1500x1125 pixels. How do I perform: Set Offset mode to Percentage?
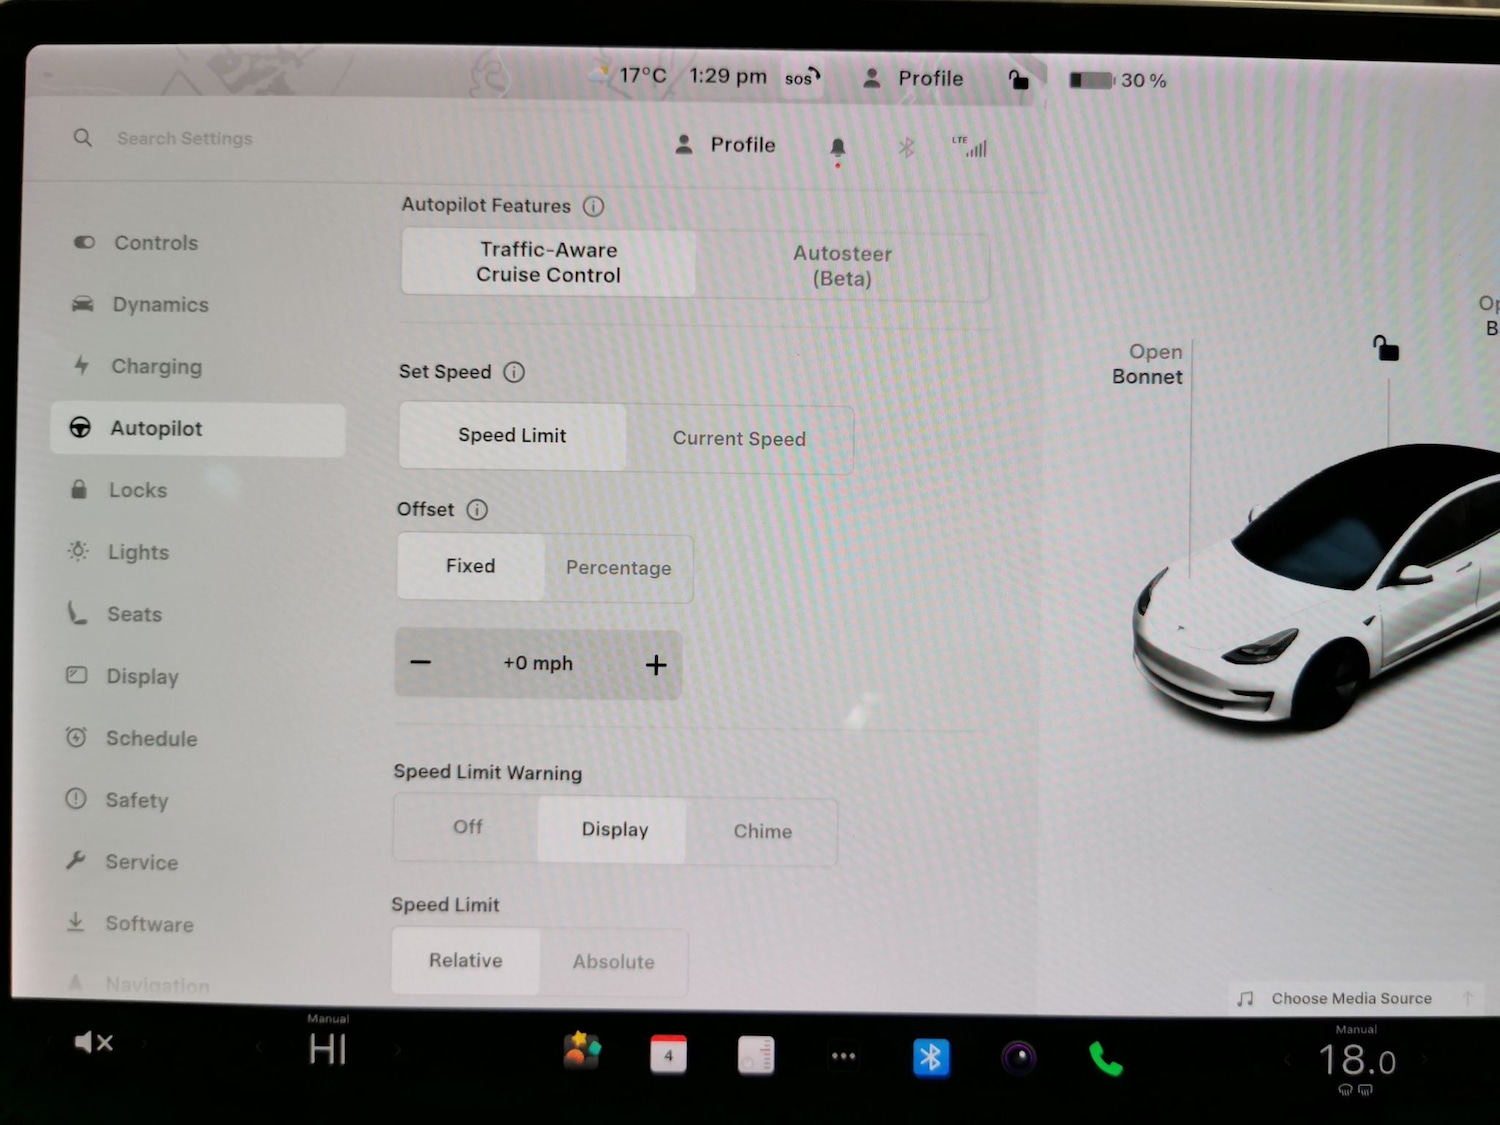coord(618,568)
